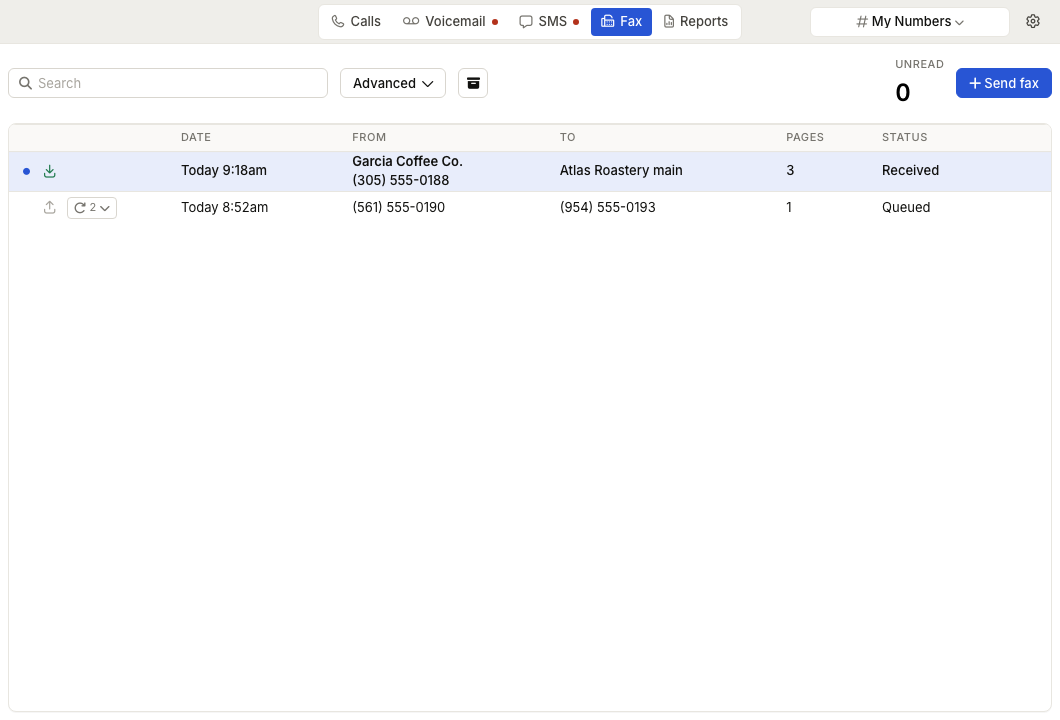The image size is (1060, 720).
Task: Click the blue unread dot on Garcia Coffee row
Action: [26, 171]
